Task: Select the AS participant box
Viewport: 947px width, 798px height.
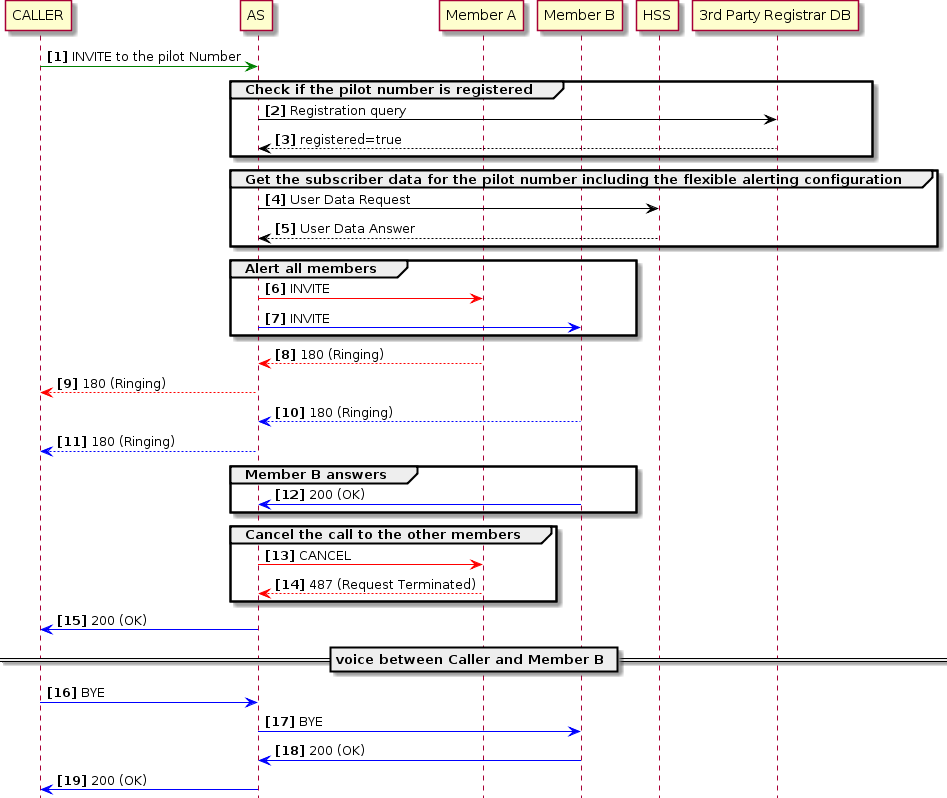Action: tap(256, 15)
